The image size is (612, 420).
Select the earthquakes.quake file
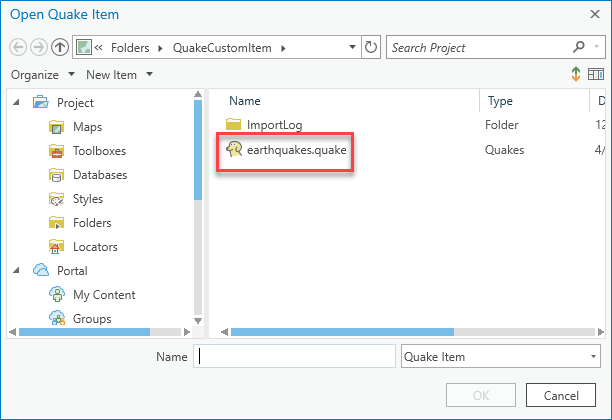coord(288,149)
